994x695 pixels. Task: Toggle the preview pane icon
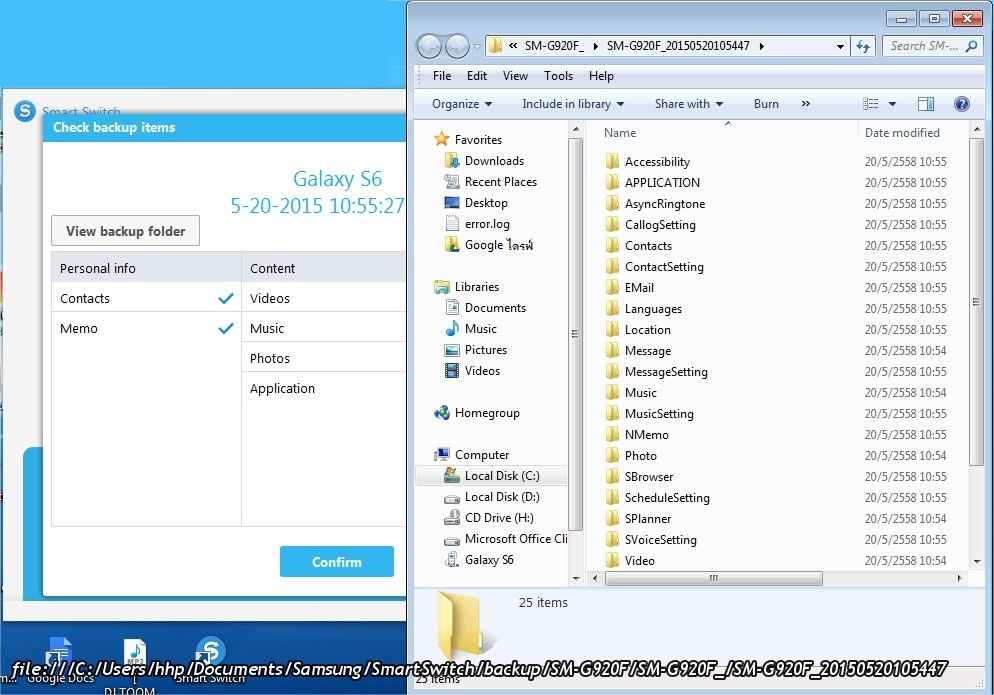926,104
